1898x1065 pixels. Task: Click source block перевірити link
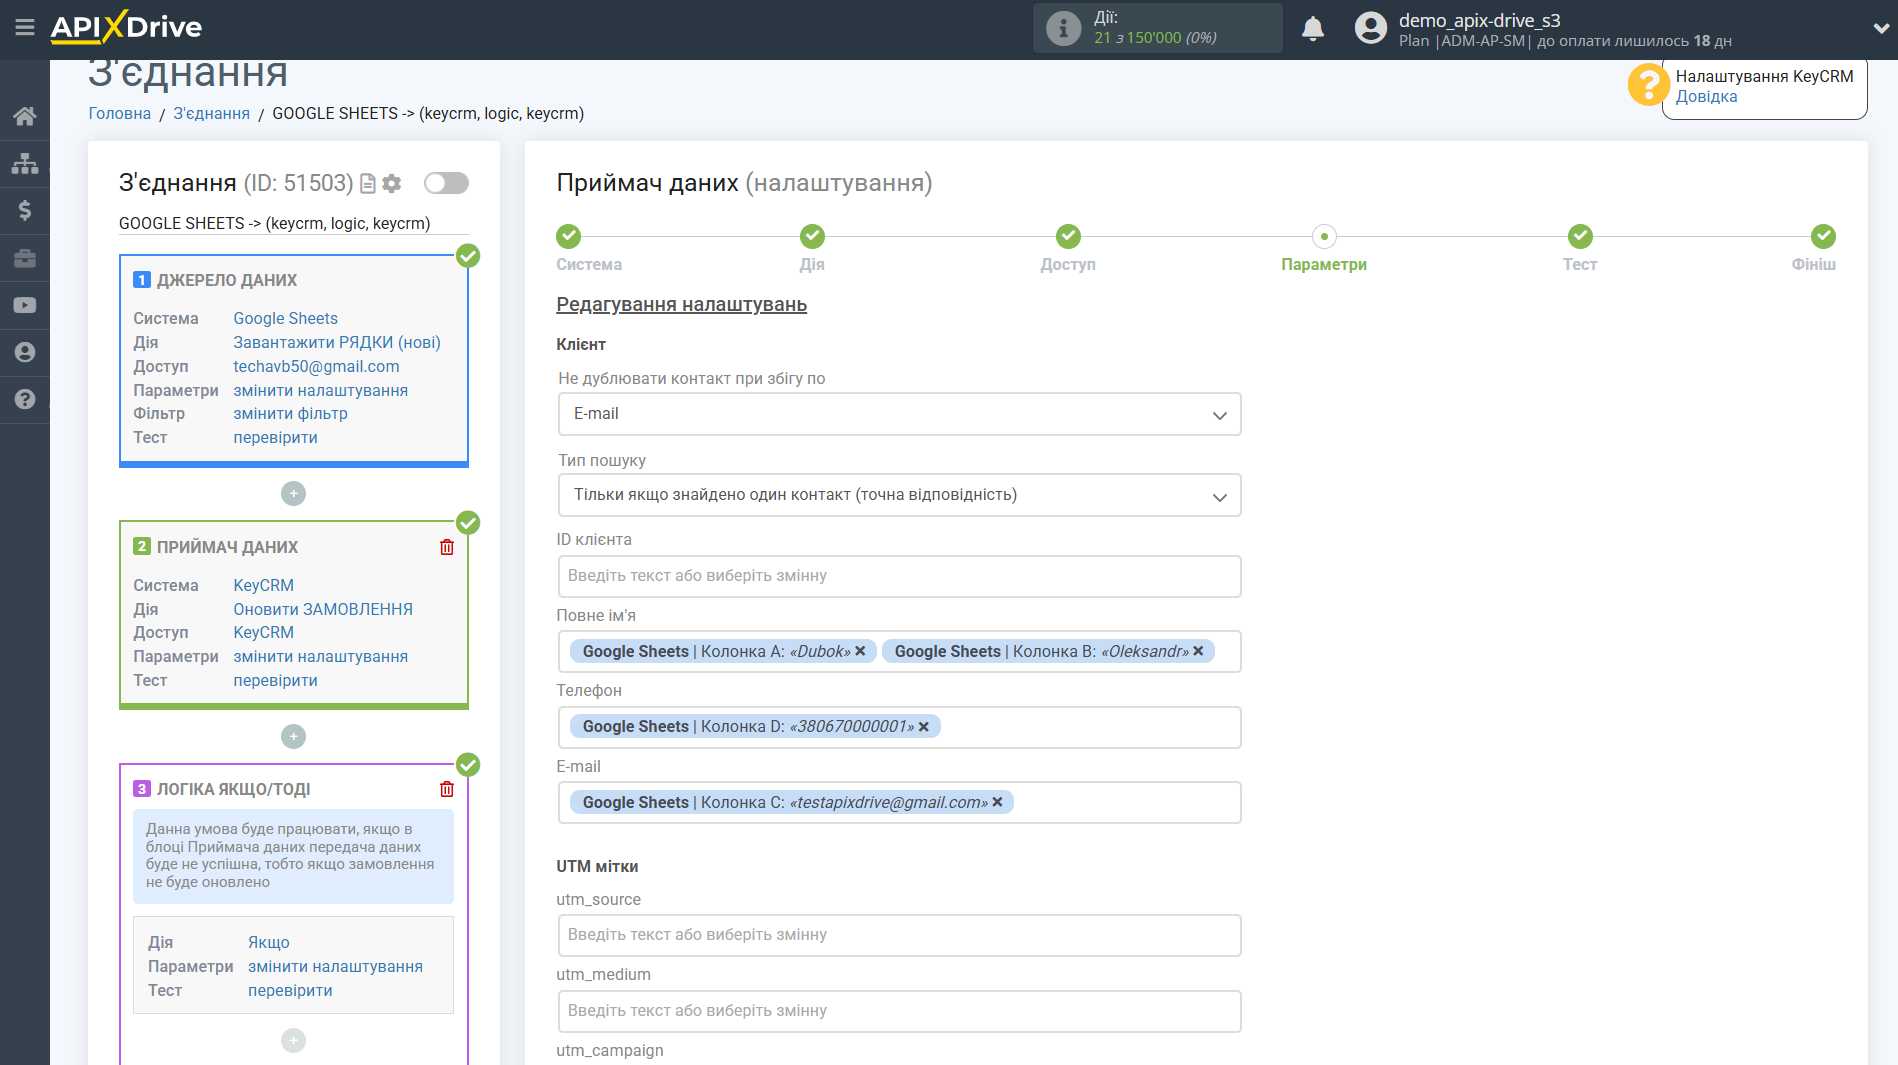(x=275, y=438)
